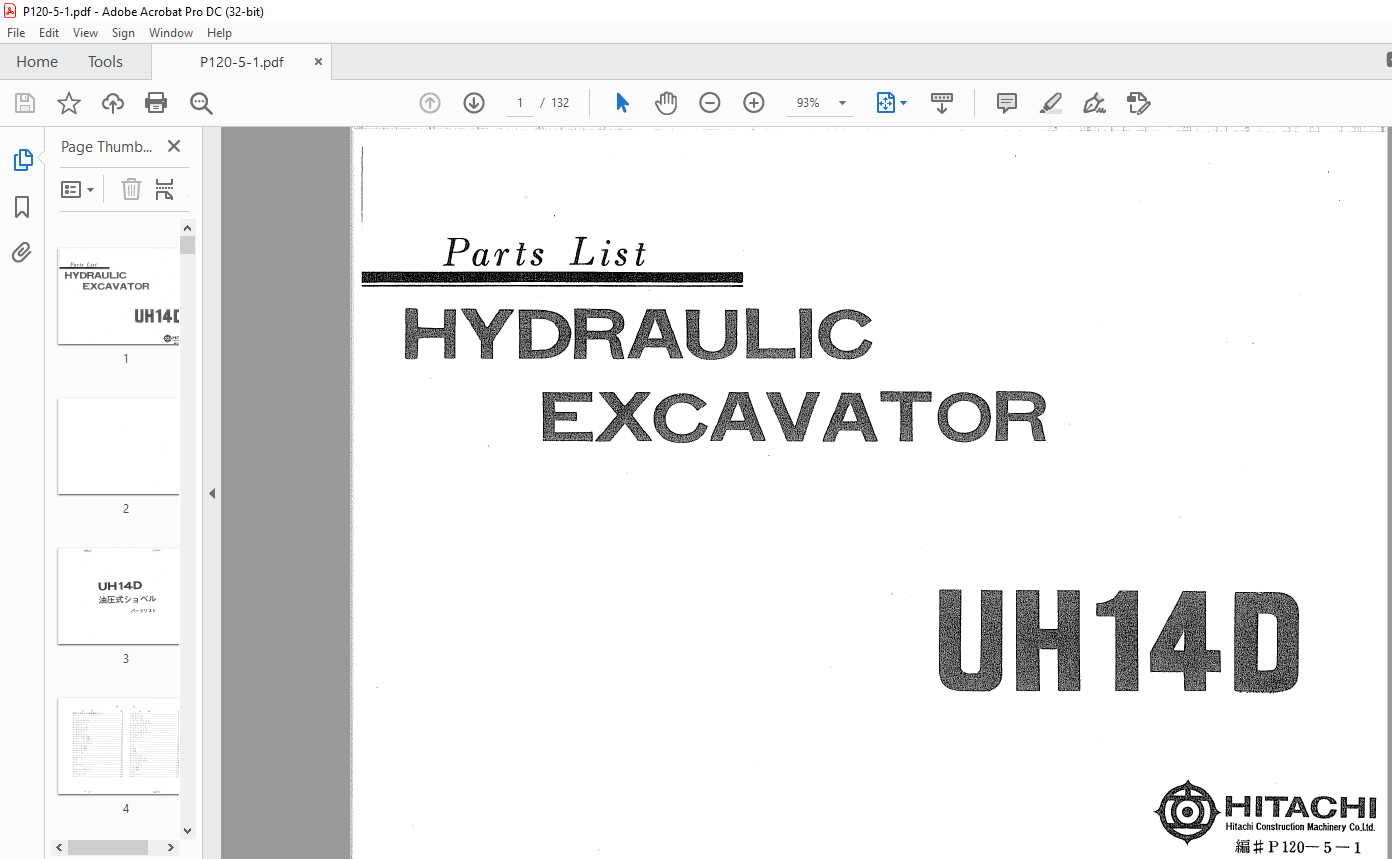Screen dimensions: 1392x859
Task: Click the thumbnail print pages icon
Action: (x=165, y=189)
